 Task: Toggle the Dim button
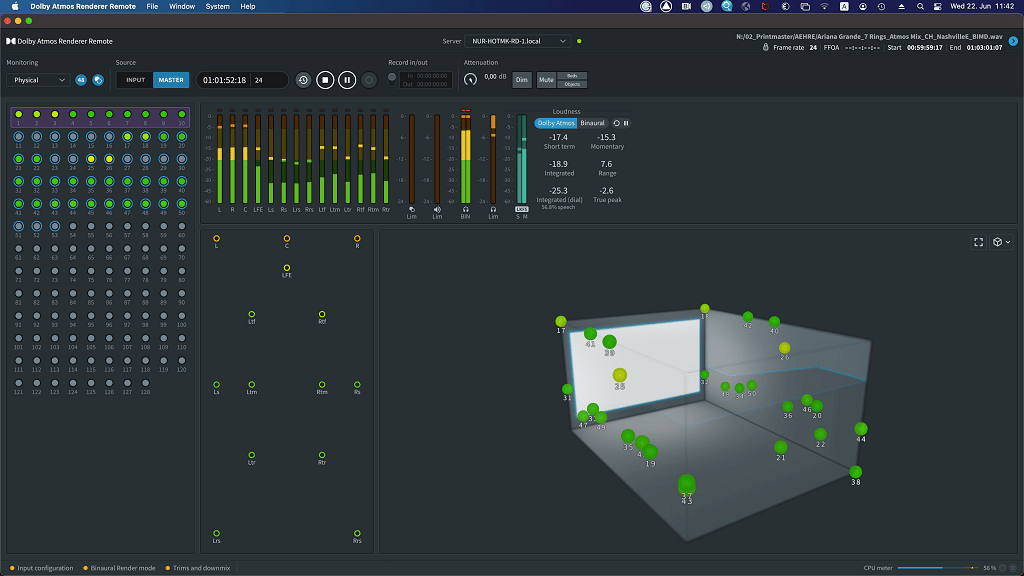(x=522, y=80)
